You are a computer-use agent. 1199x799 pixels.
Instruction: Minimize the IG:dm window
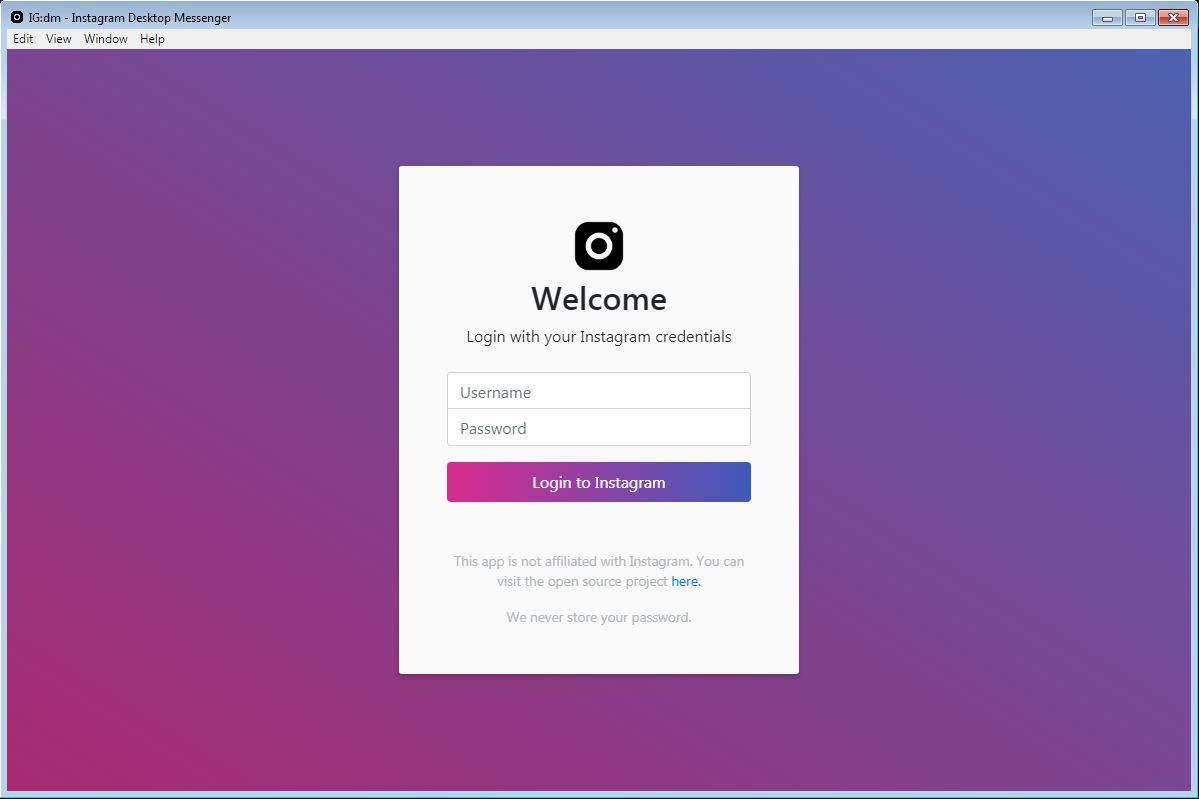1106,18
